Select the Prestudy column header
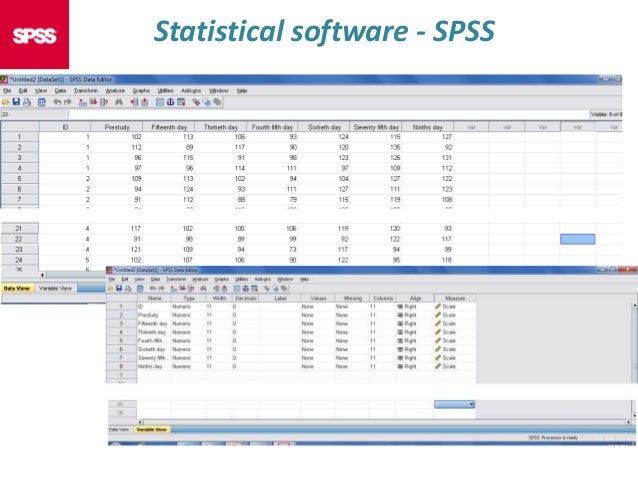 [117, 127]
